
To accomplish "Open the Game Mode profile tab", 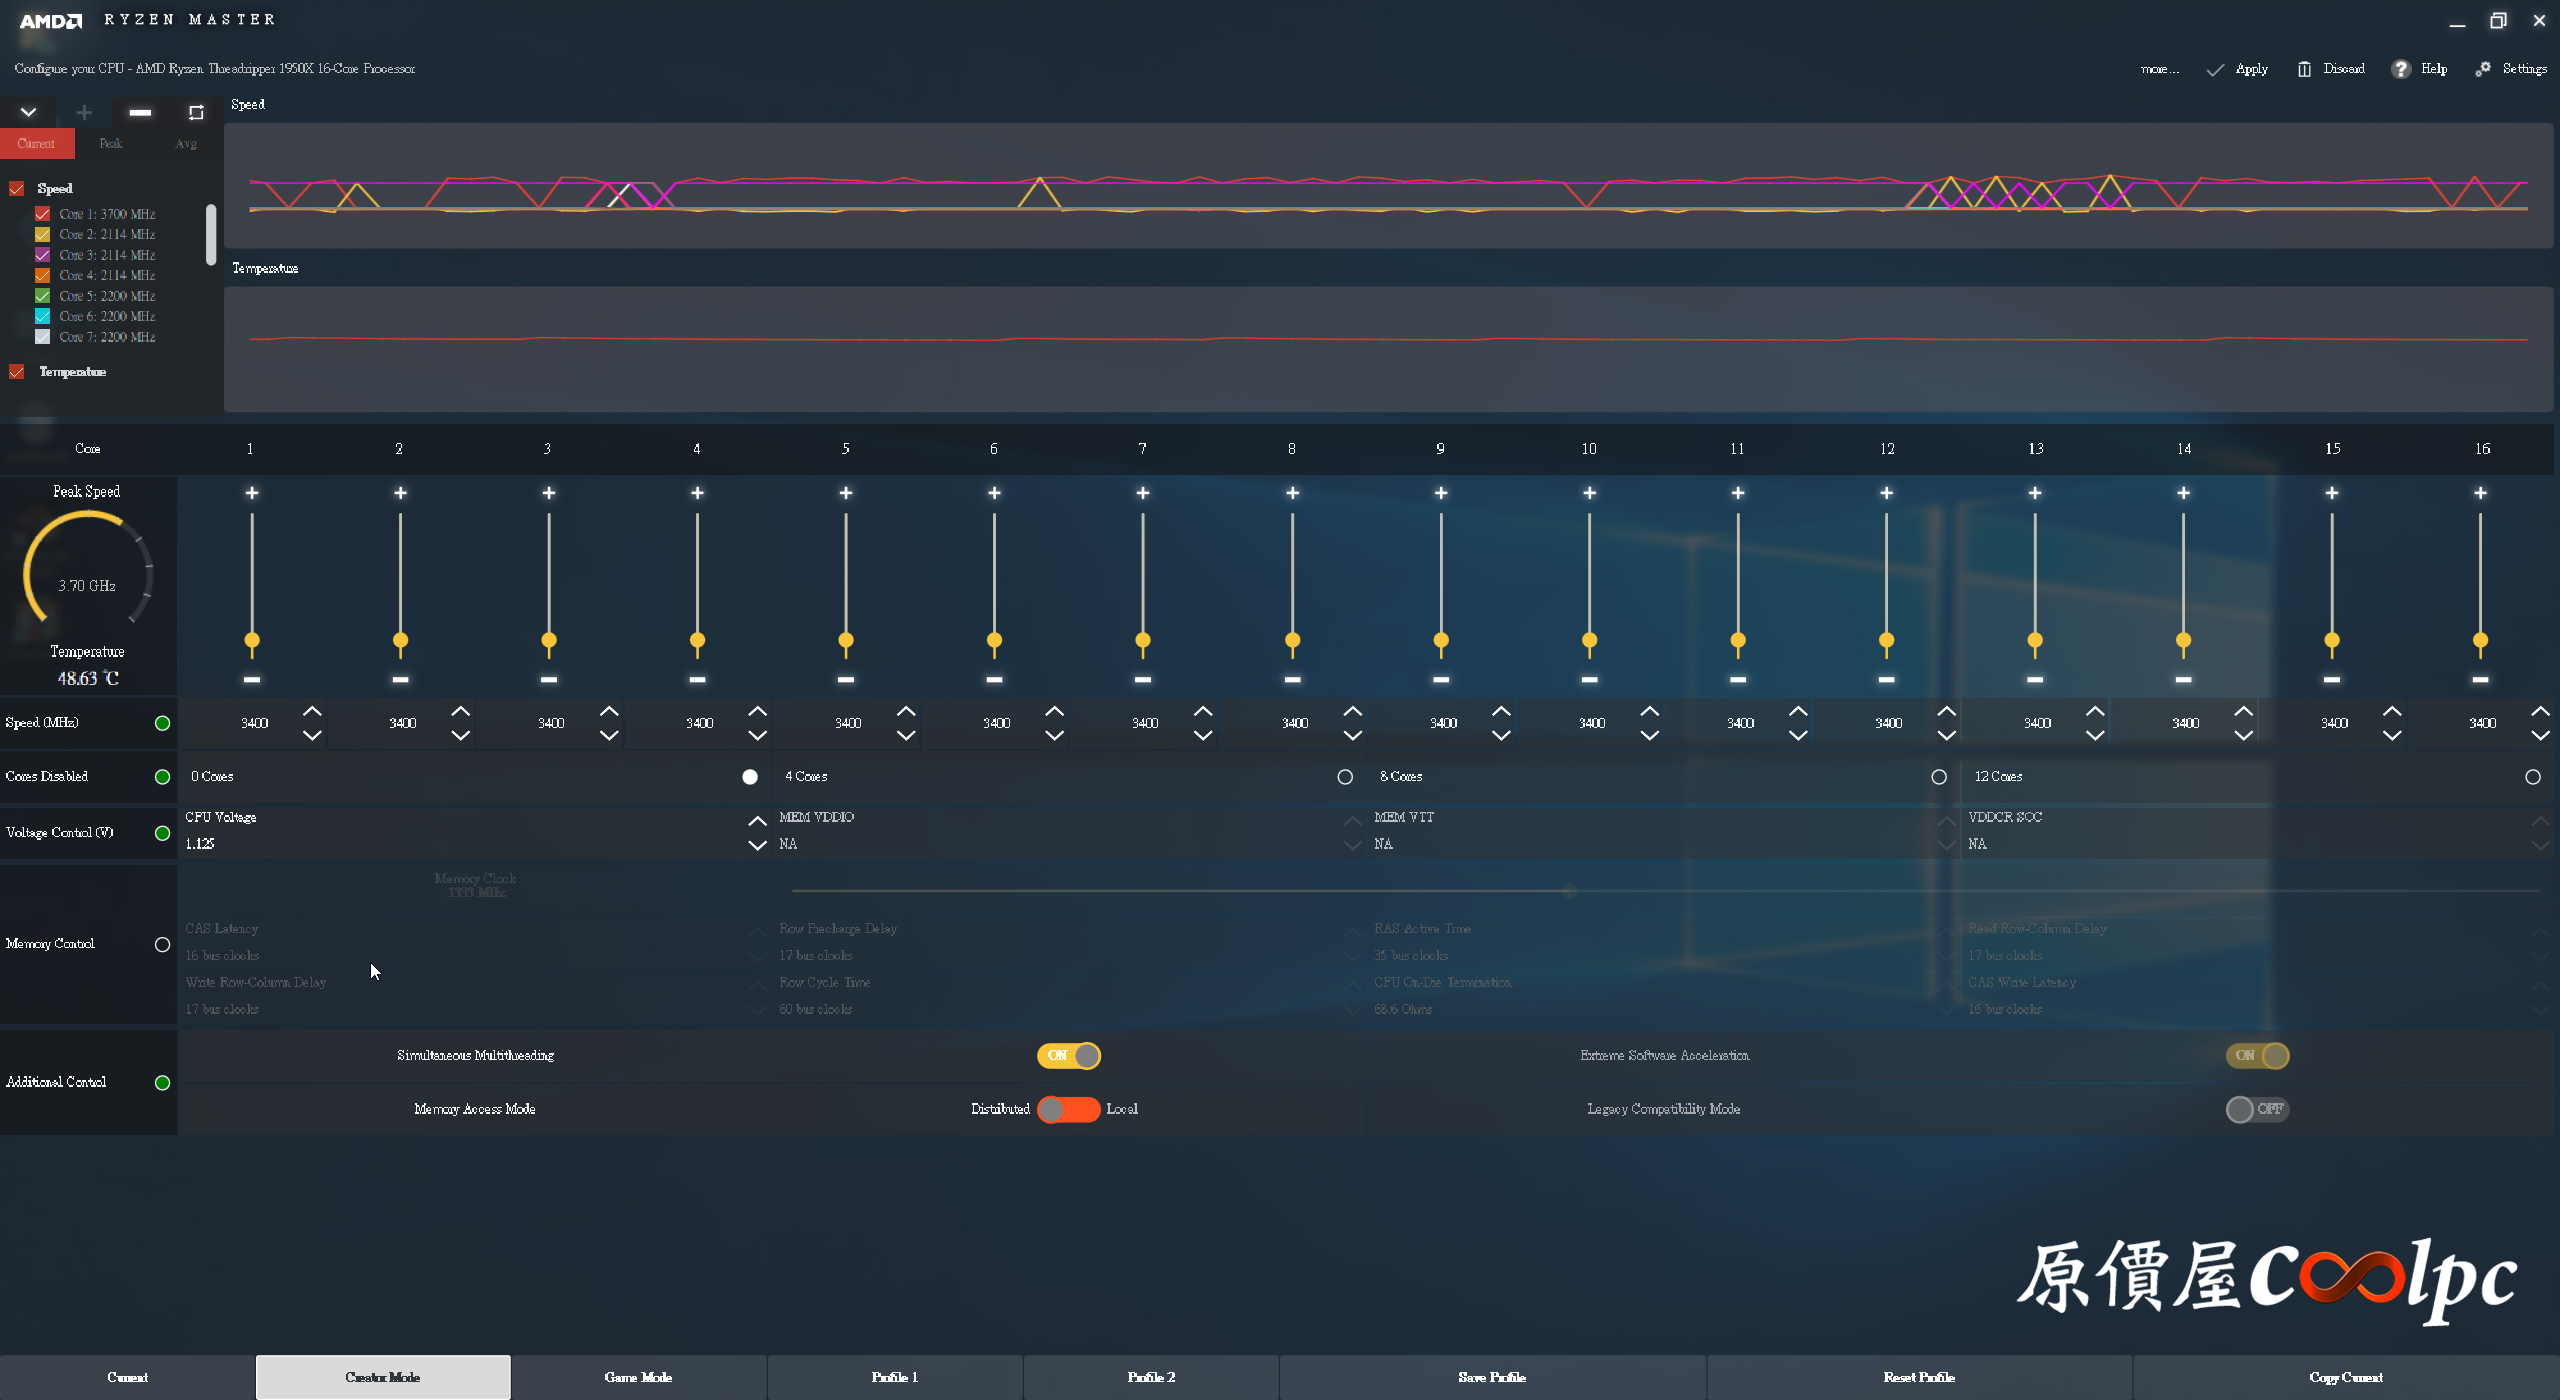I will pyautogui.click(x=638, y=1378).
